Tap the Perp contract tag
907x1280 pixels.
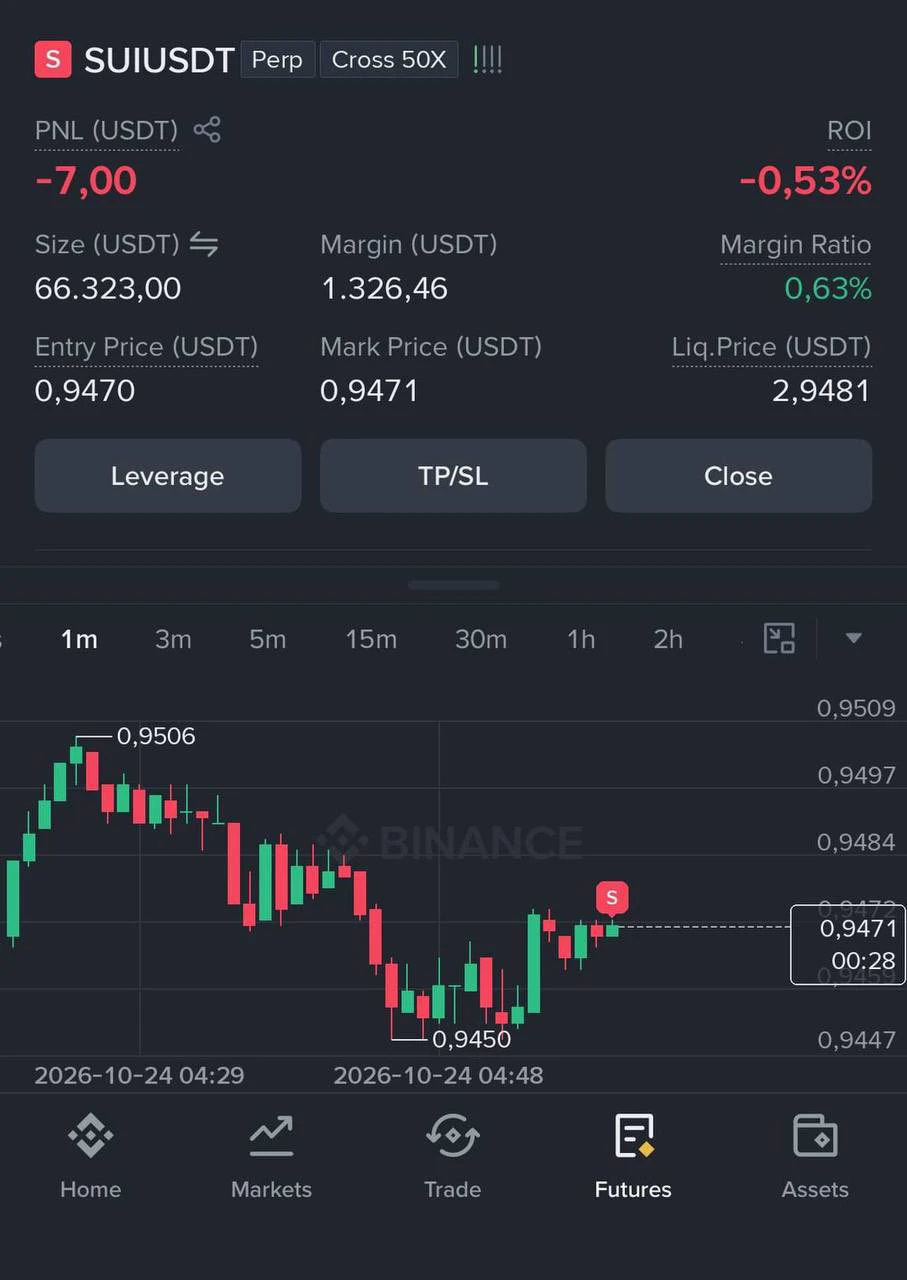278,60
